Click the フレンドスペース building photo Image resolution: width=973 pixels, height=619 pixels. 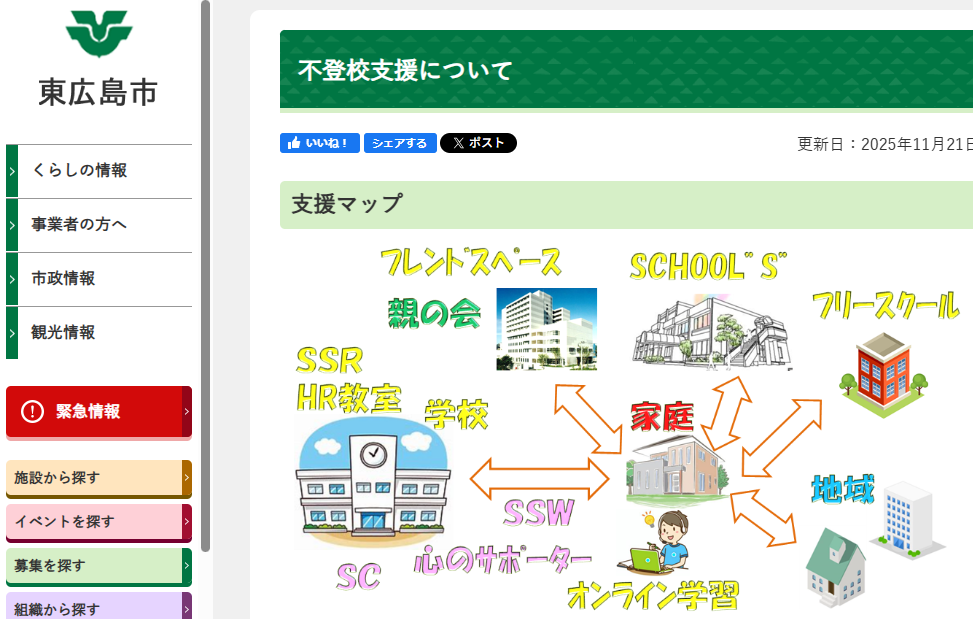click(x=546, y=330)
